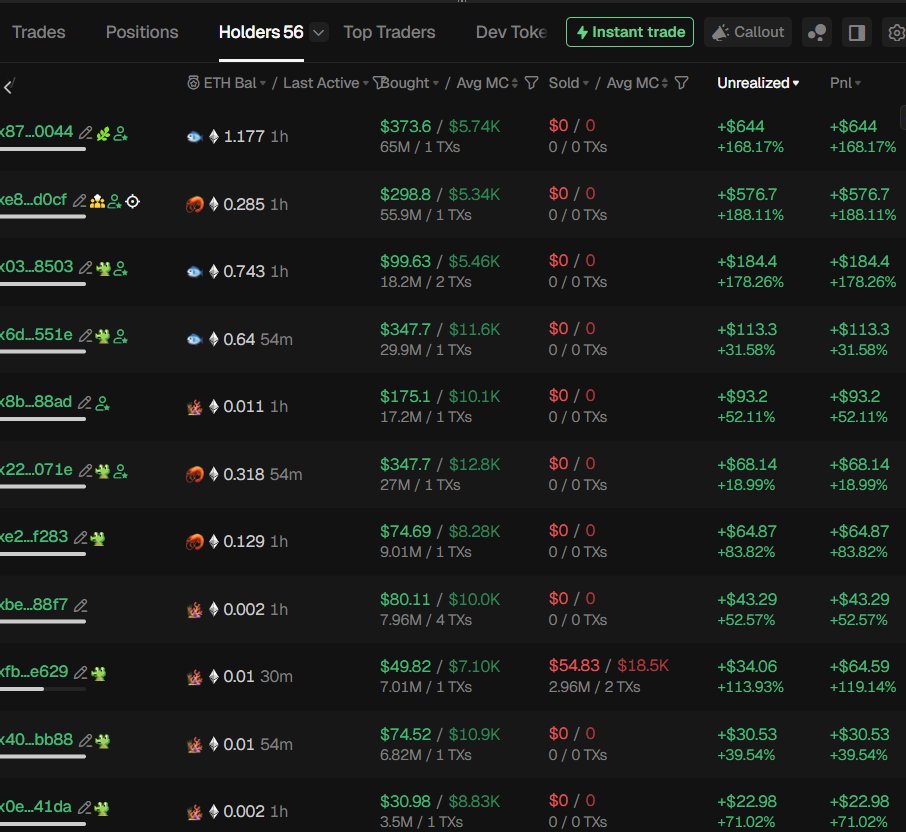Sort by ETH Bal column
The width and height of the screenshot is (906, 832).
click(x=235, y=83)
